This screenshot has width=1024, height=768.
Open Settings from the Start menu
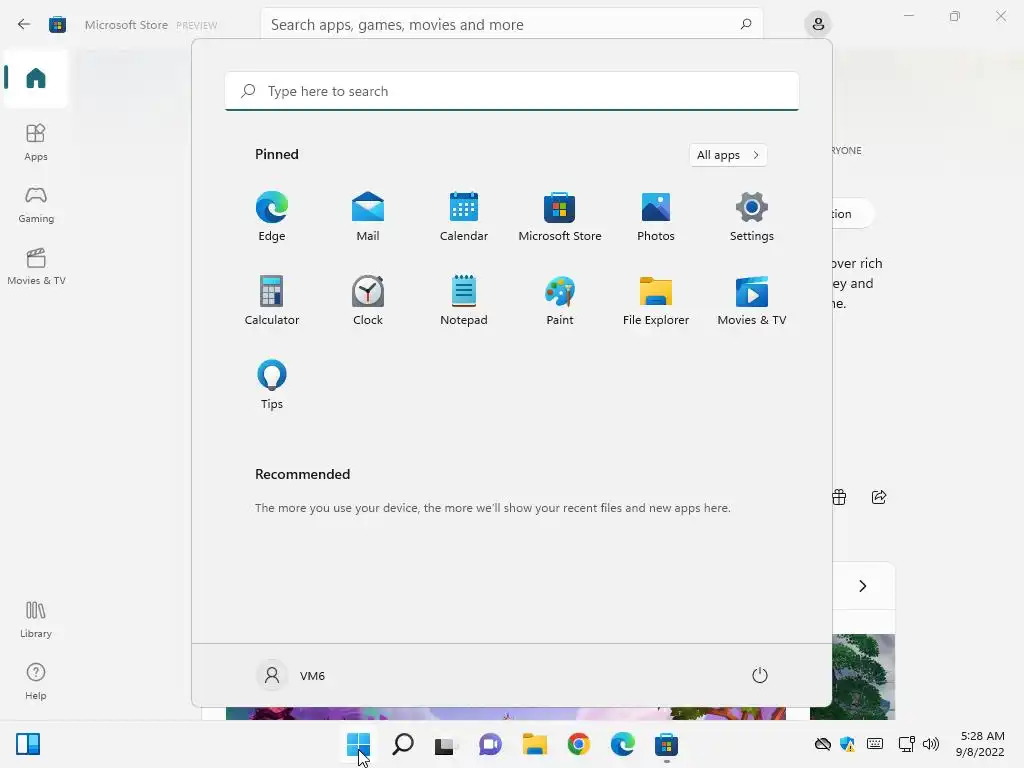pyautogui.click(x=752, y=216)
